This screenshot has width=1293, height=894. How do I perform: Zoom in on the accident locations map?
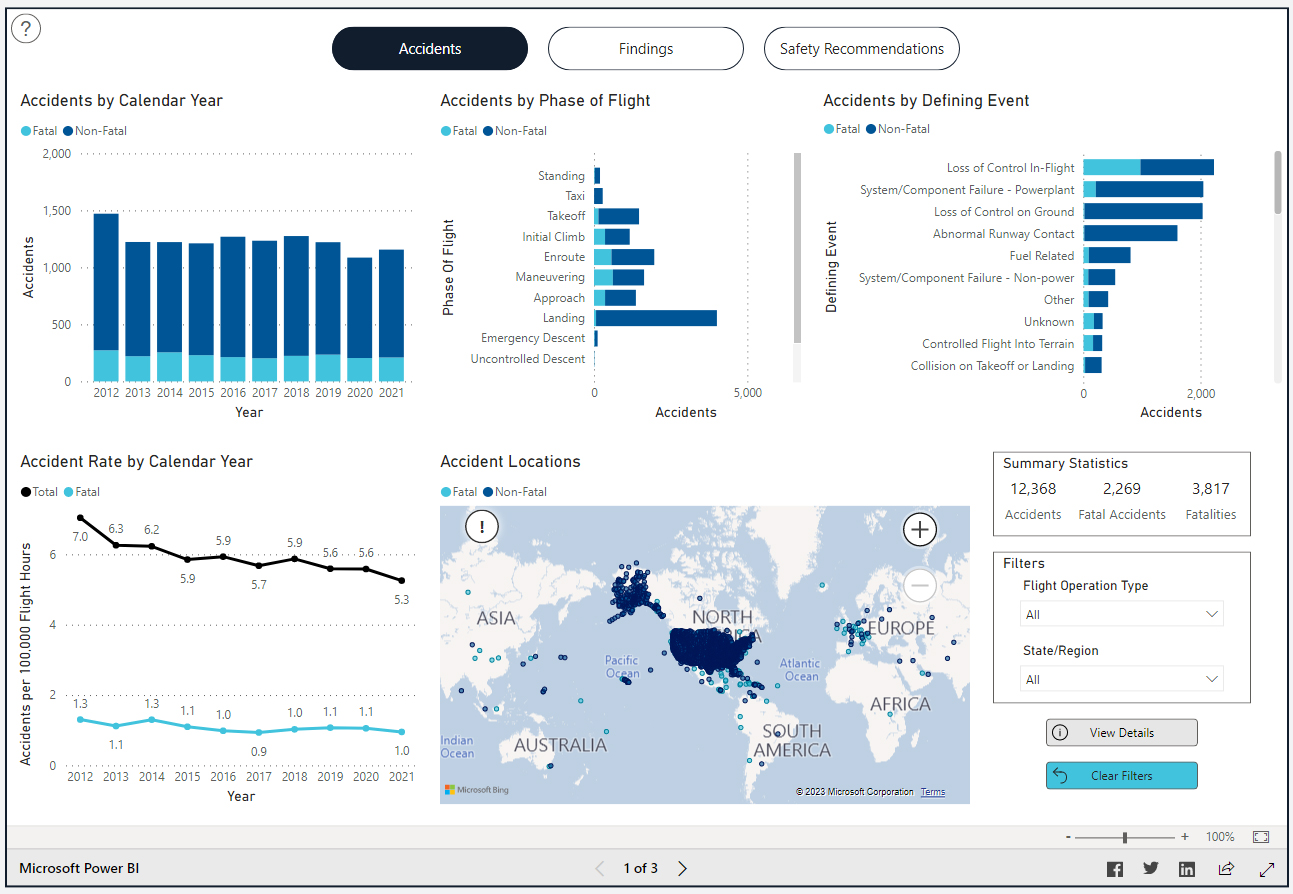point(919,530)
